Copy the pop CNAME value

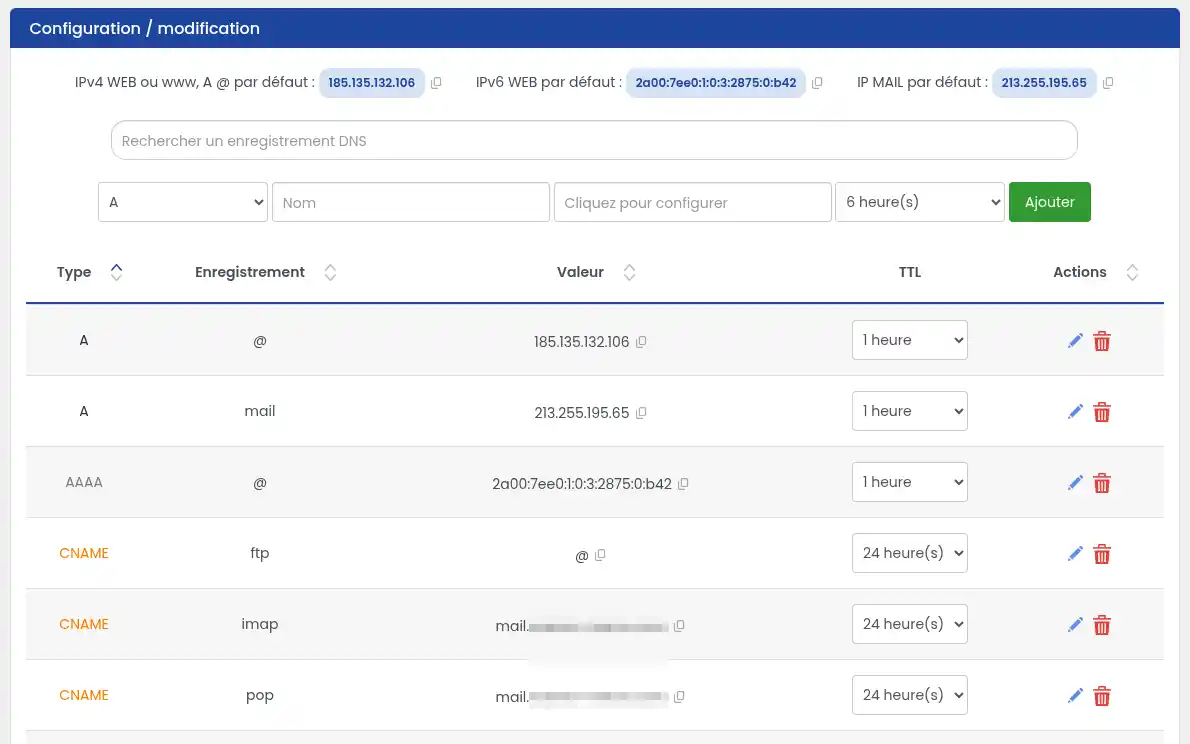click(x=679, y=696)
